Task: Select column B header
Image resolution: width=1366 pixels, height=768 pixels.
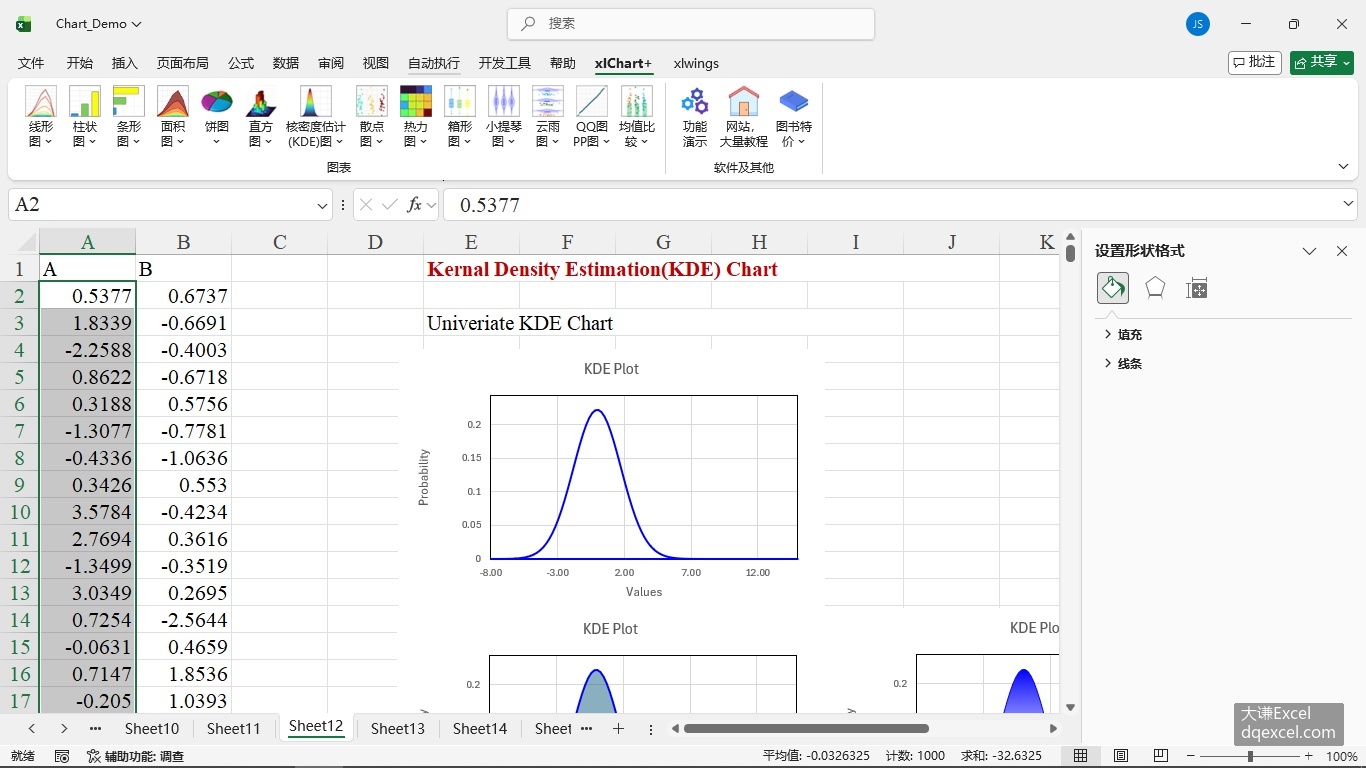Action: tap(183, 242)
